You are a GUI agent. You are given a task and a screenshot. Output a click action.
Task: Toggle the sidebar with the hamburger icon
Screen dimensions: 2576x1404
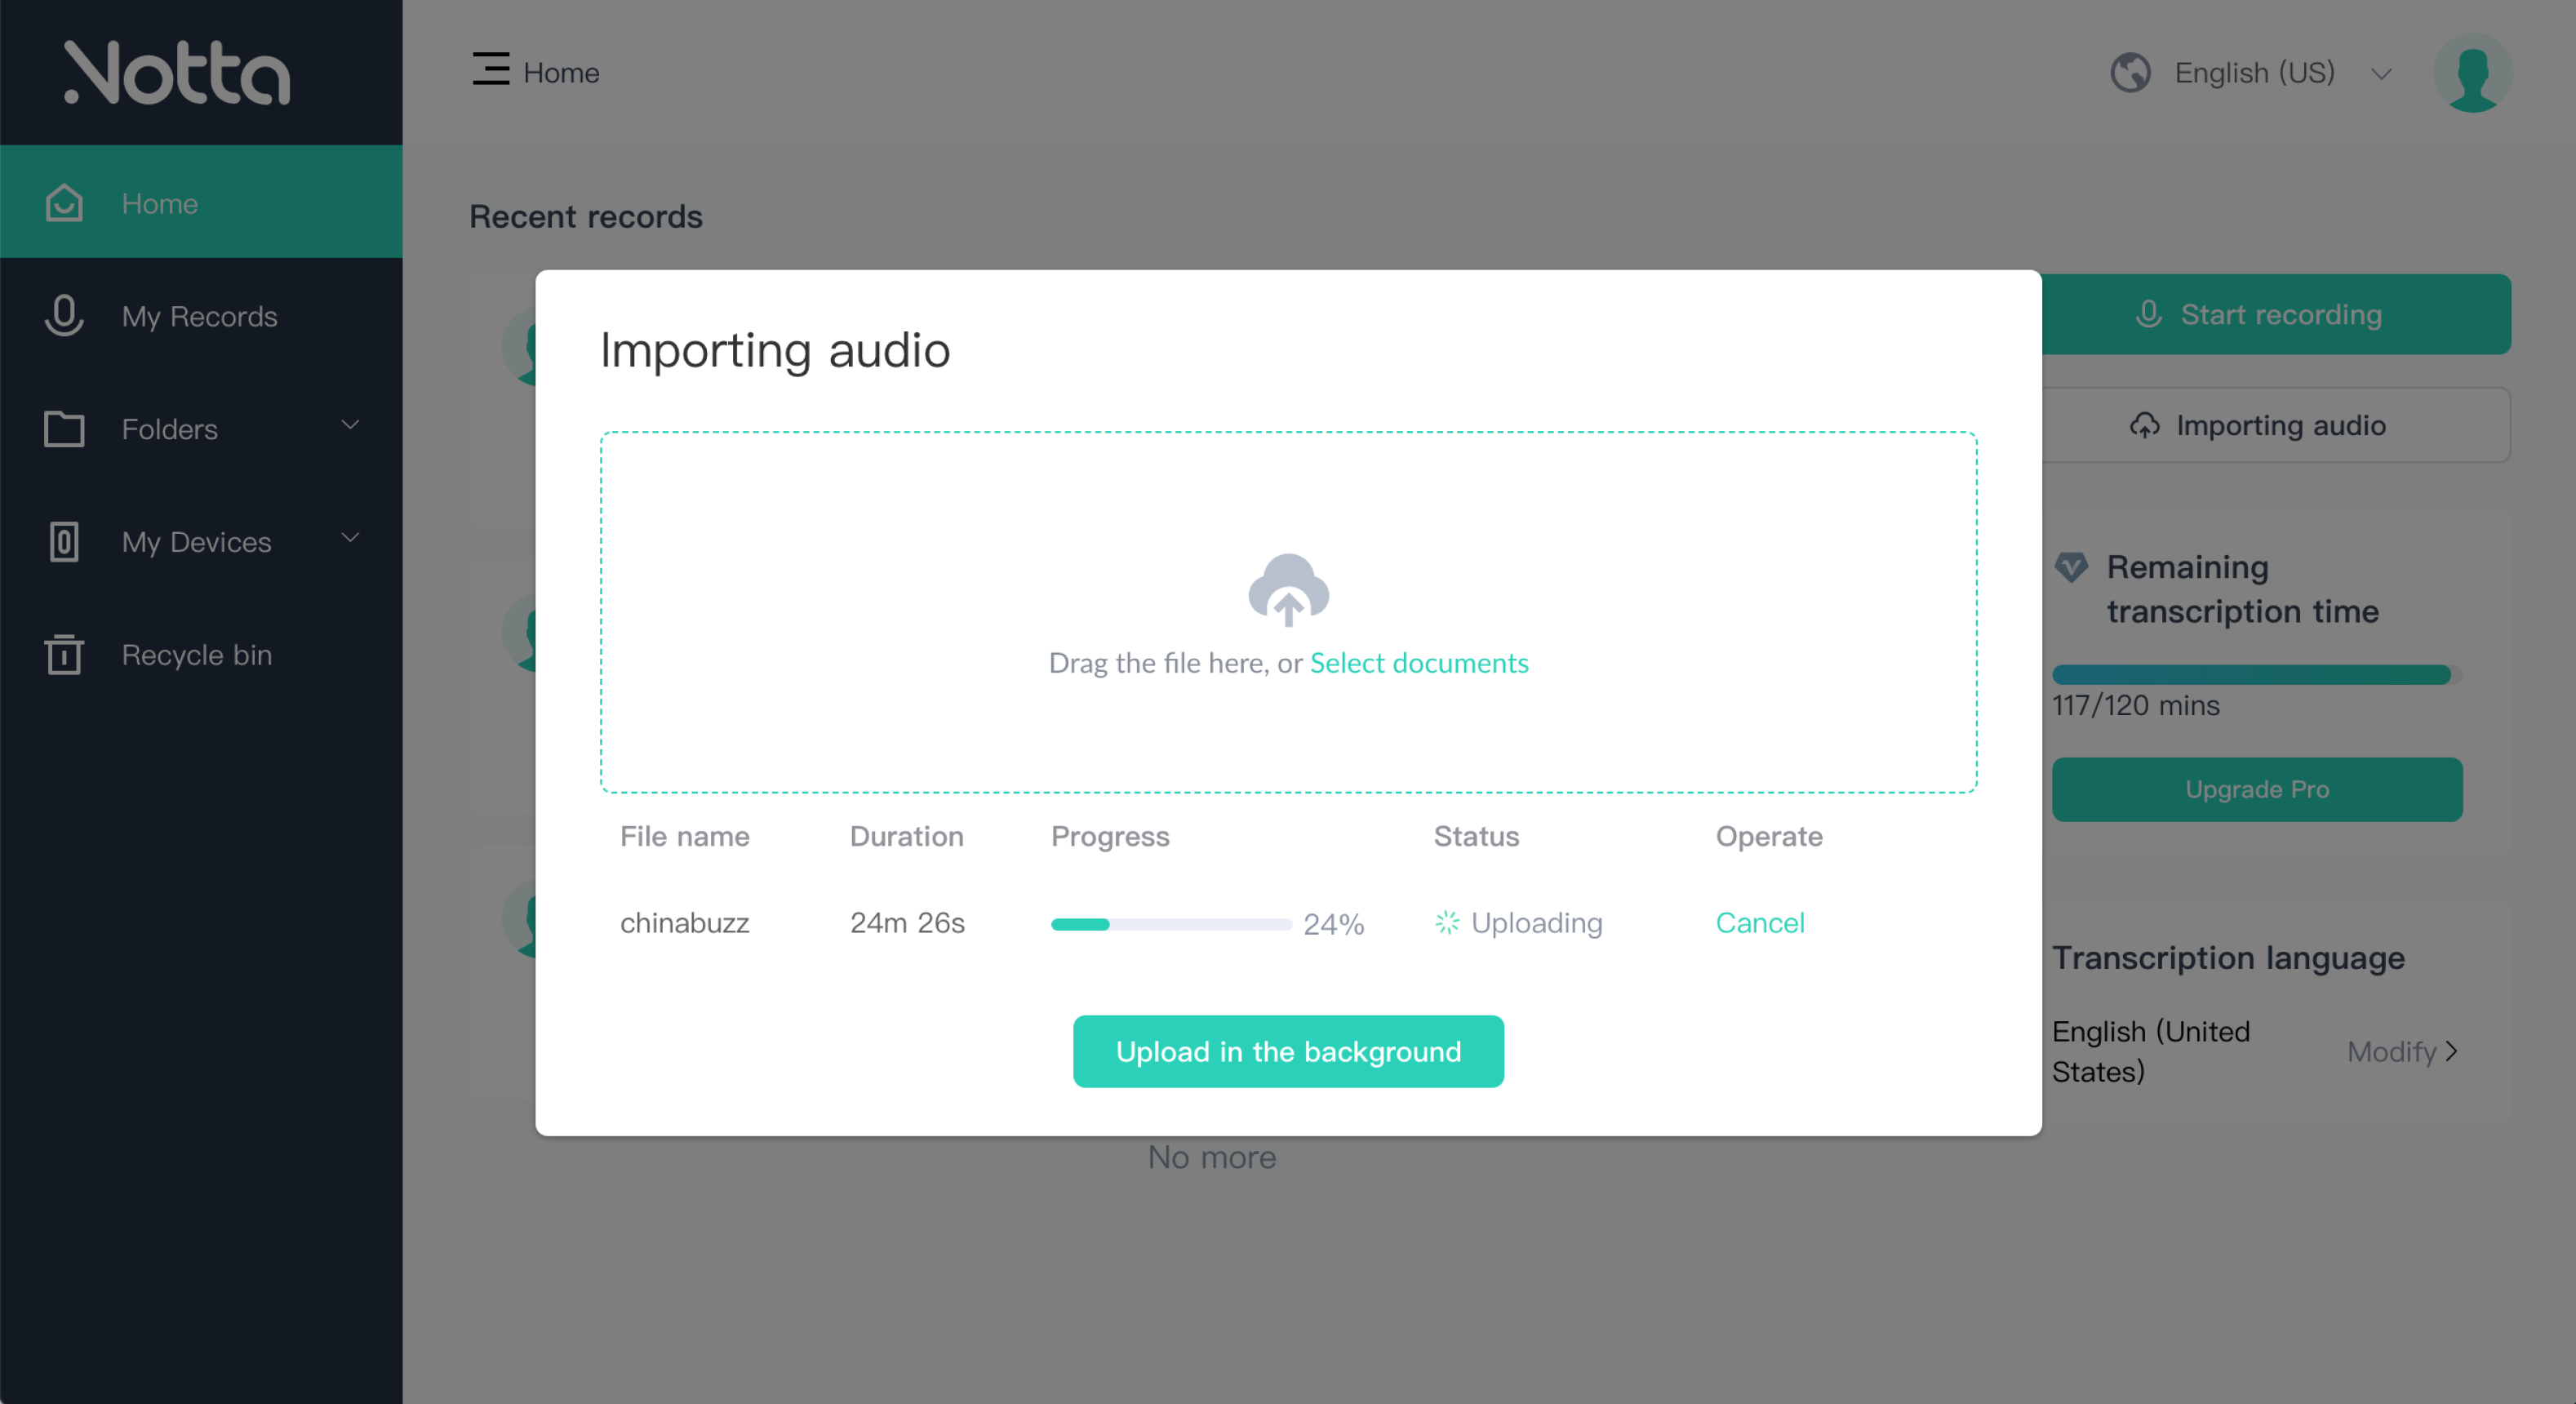pyautogui.click(x=489, y=71)
